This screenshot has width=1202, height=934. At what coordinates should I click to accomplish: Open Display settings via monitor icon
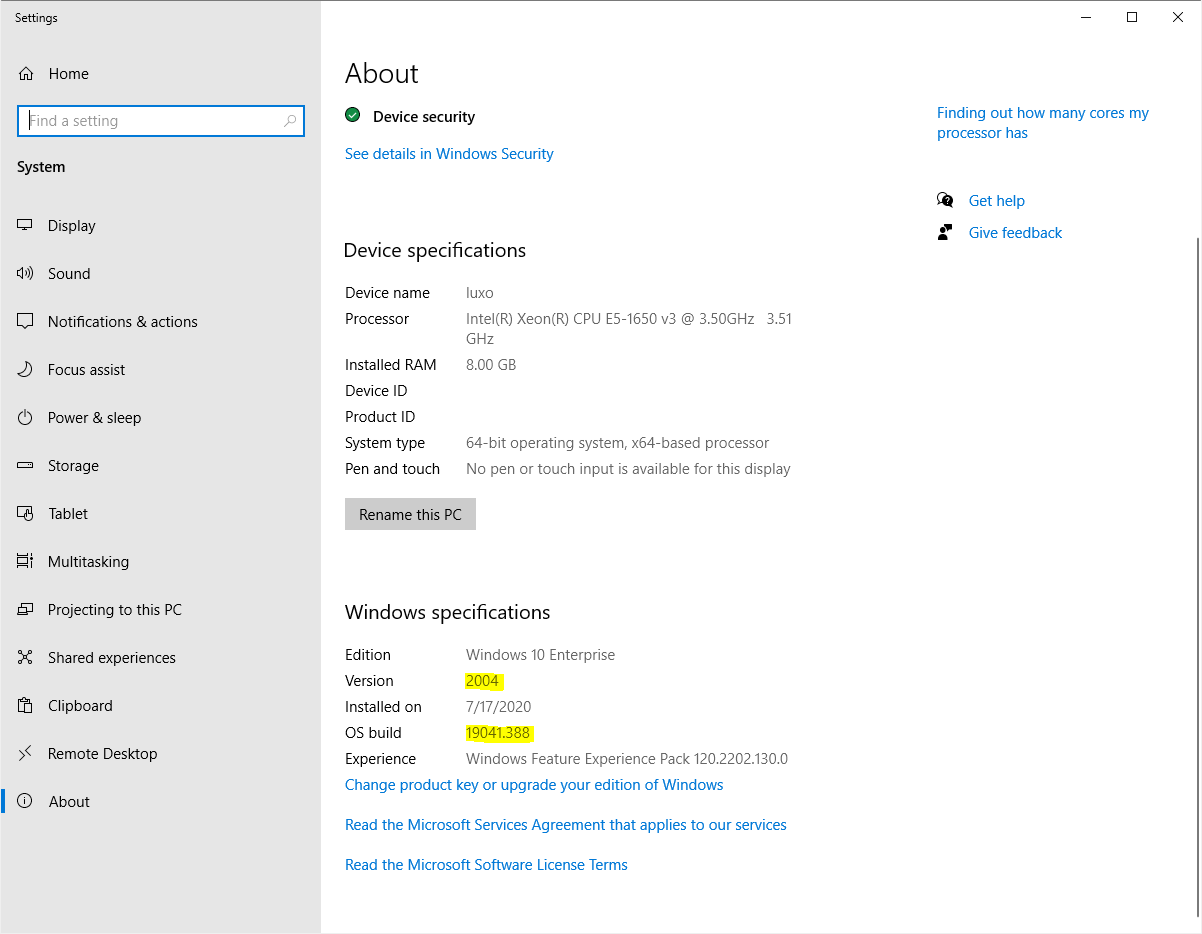tap(26, 226)
